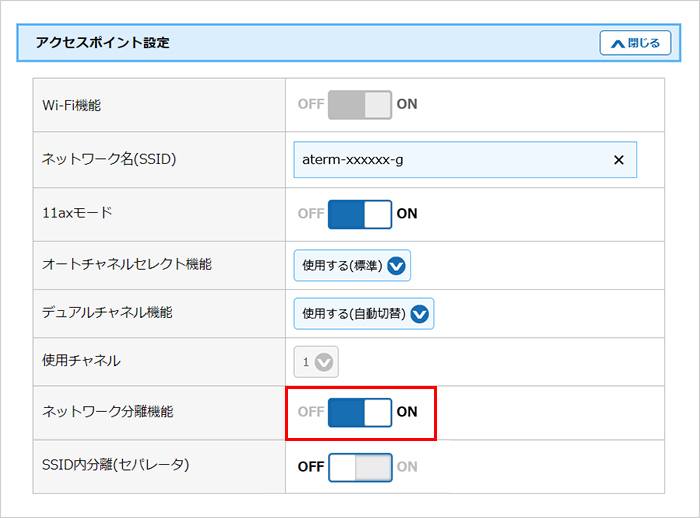The image size is (700, 518).
Task: Click the OFF label beside the Wi-Fi機能 switch
Action: pos(311,104)
